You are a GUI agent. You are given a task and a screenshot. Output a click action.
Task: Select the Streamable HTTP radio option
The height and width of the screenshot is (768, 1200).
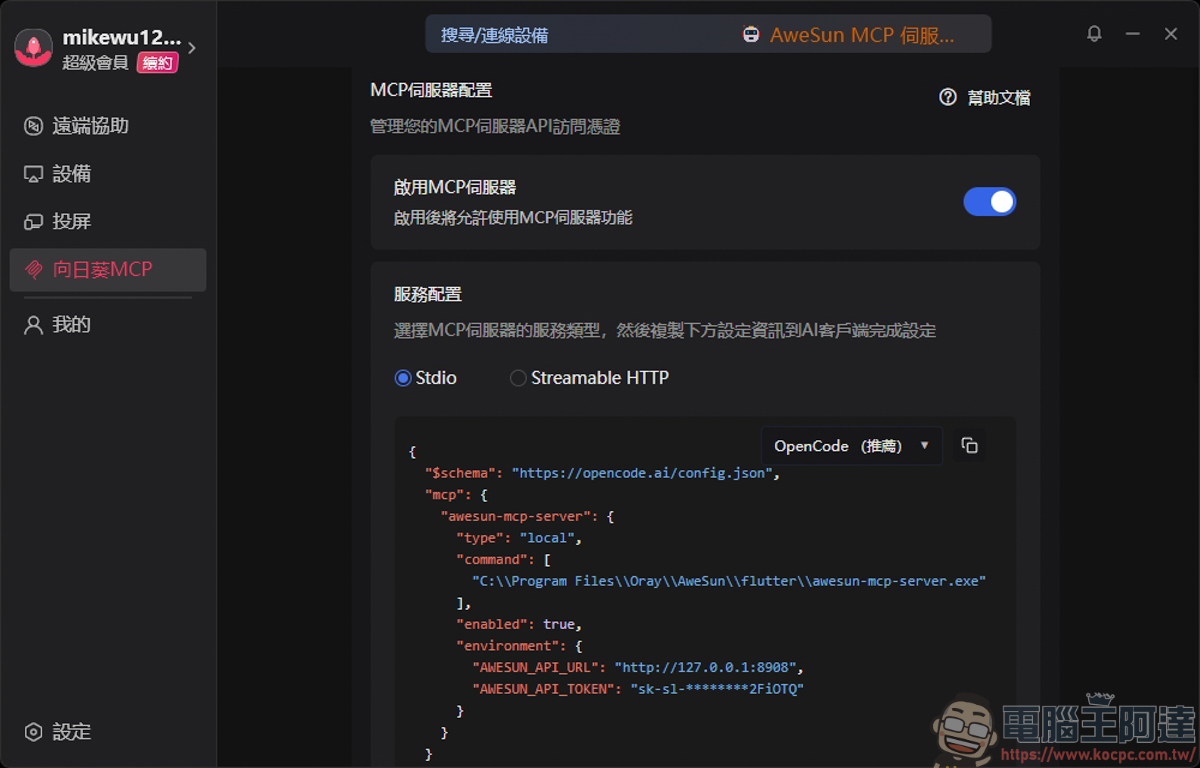(590, 378)
